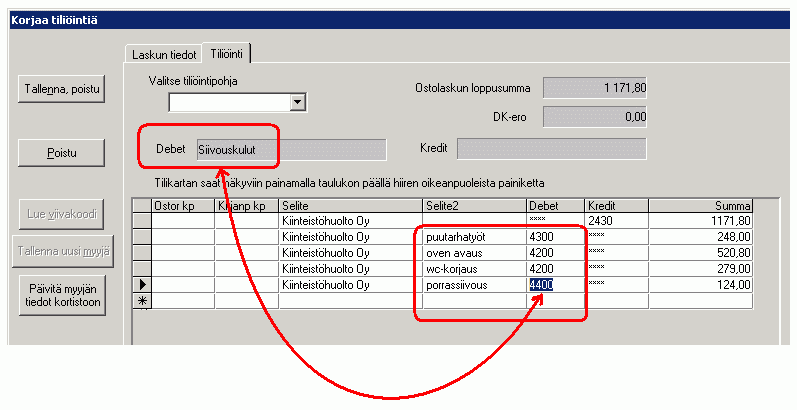Click the Summa column header
The image size is (797, 410).
[700, 205]
